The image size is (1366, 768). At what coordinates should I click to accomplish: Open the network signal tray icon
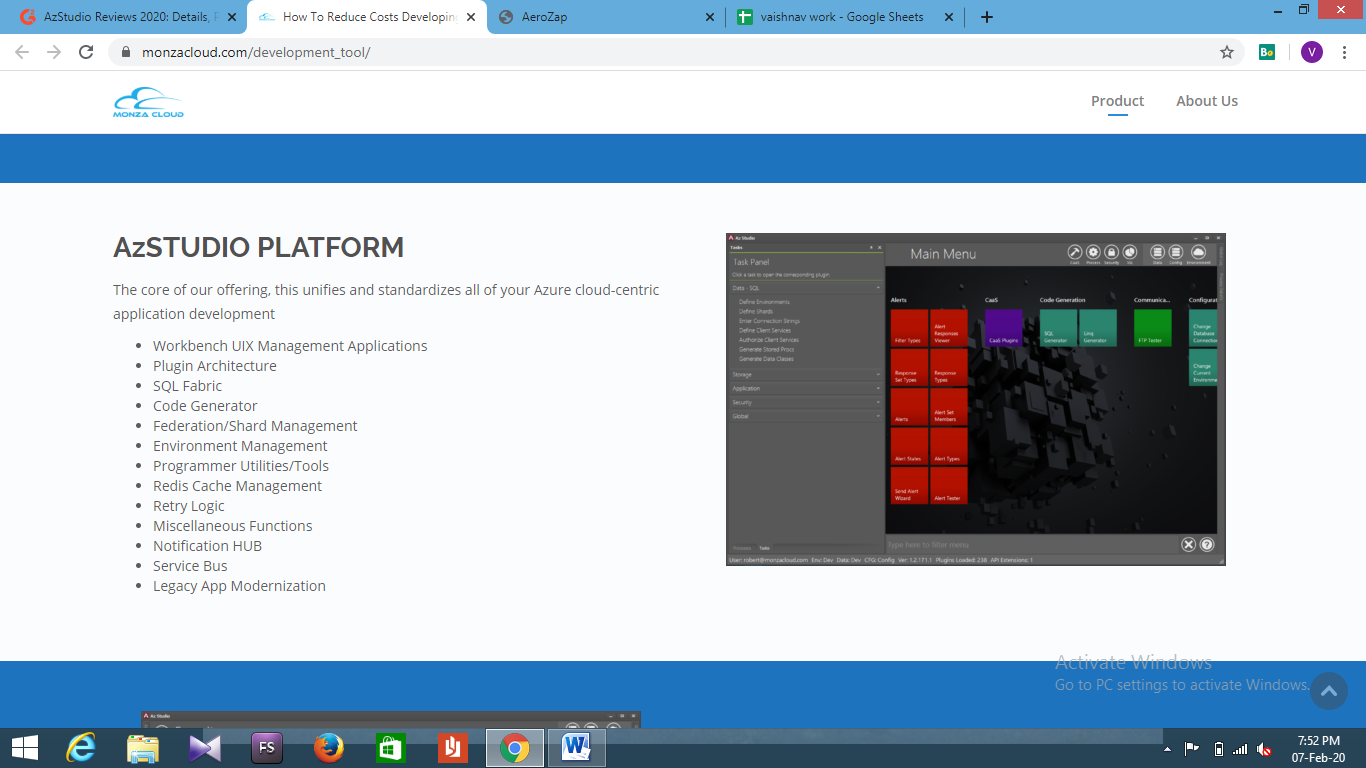[1241, 749]
